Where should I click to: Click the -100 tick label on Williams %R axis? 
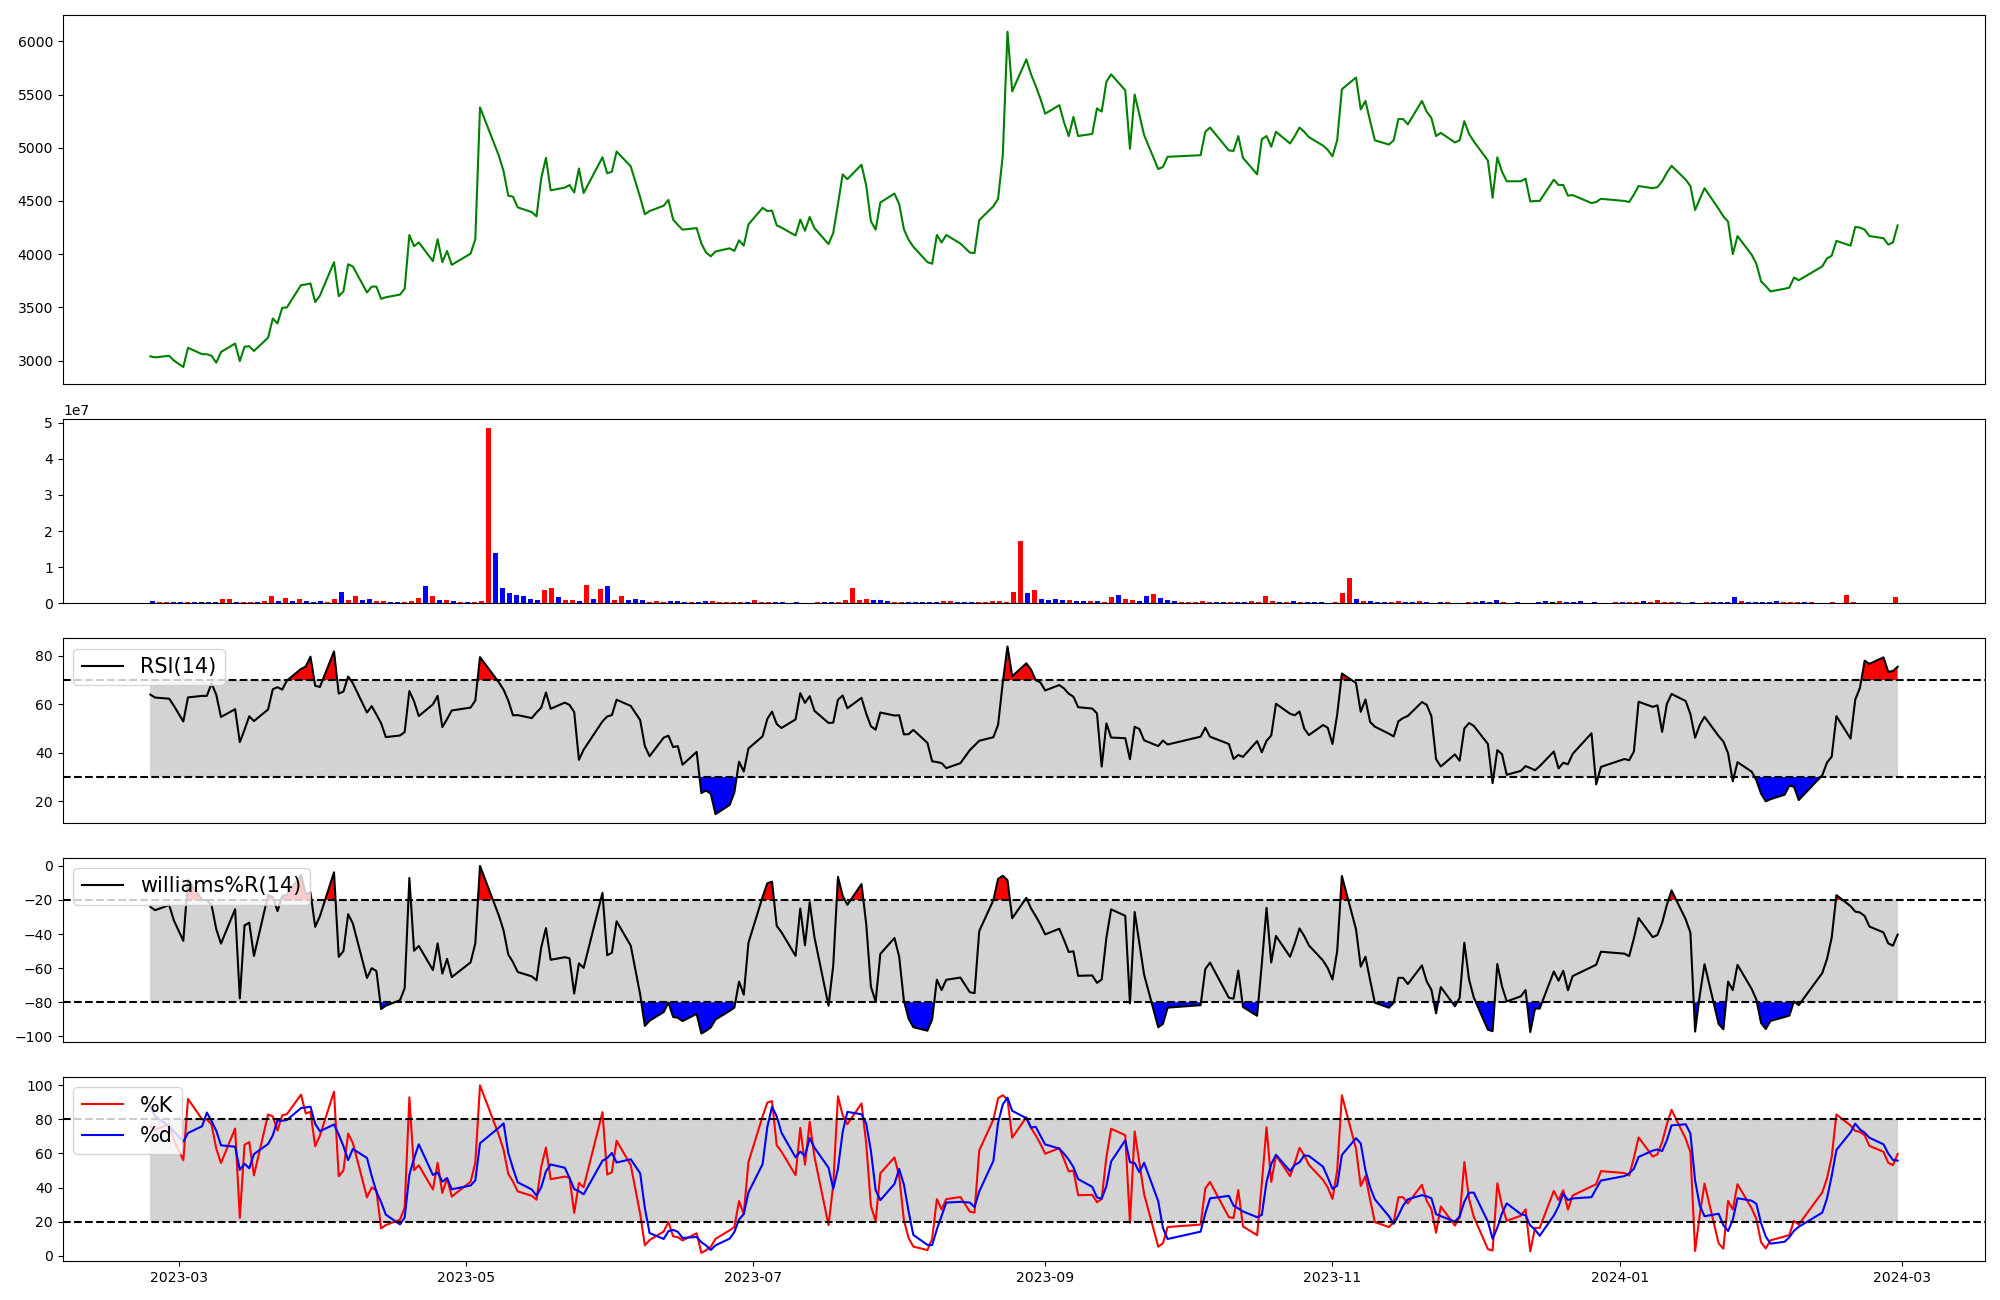pyautogui.click(x=34, y=1037)
